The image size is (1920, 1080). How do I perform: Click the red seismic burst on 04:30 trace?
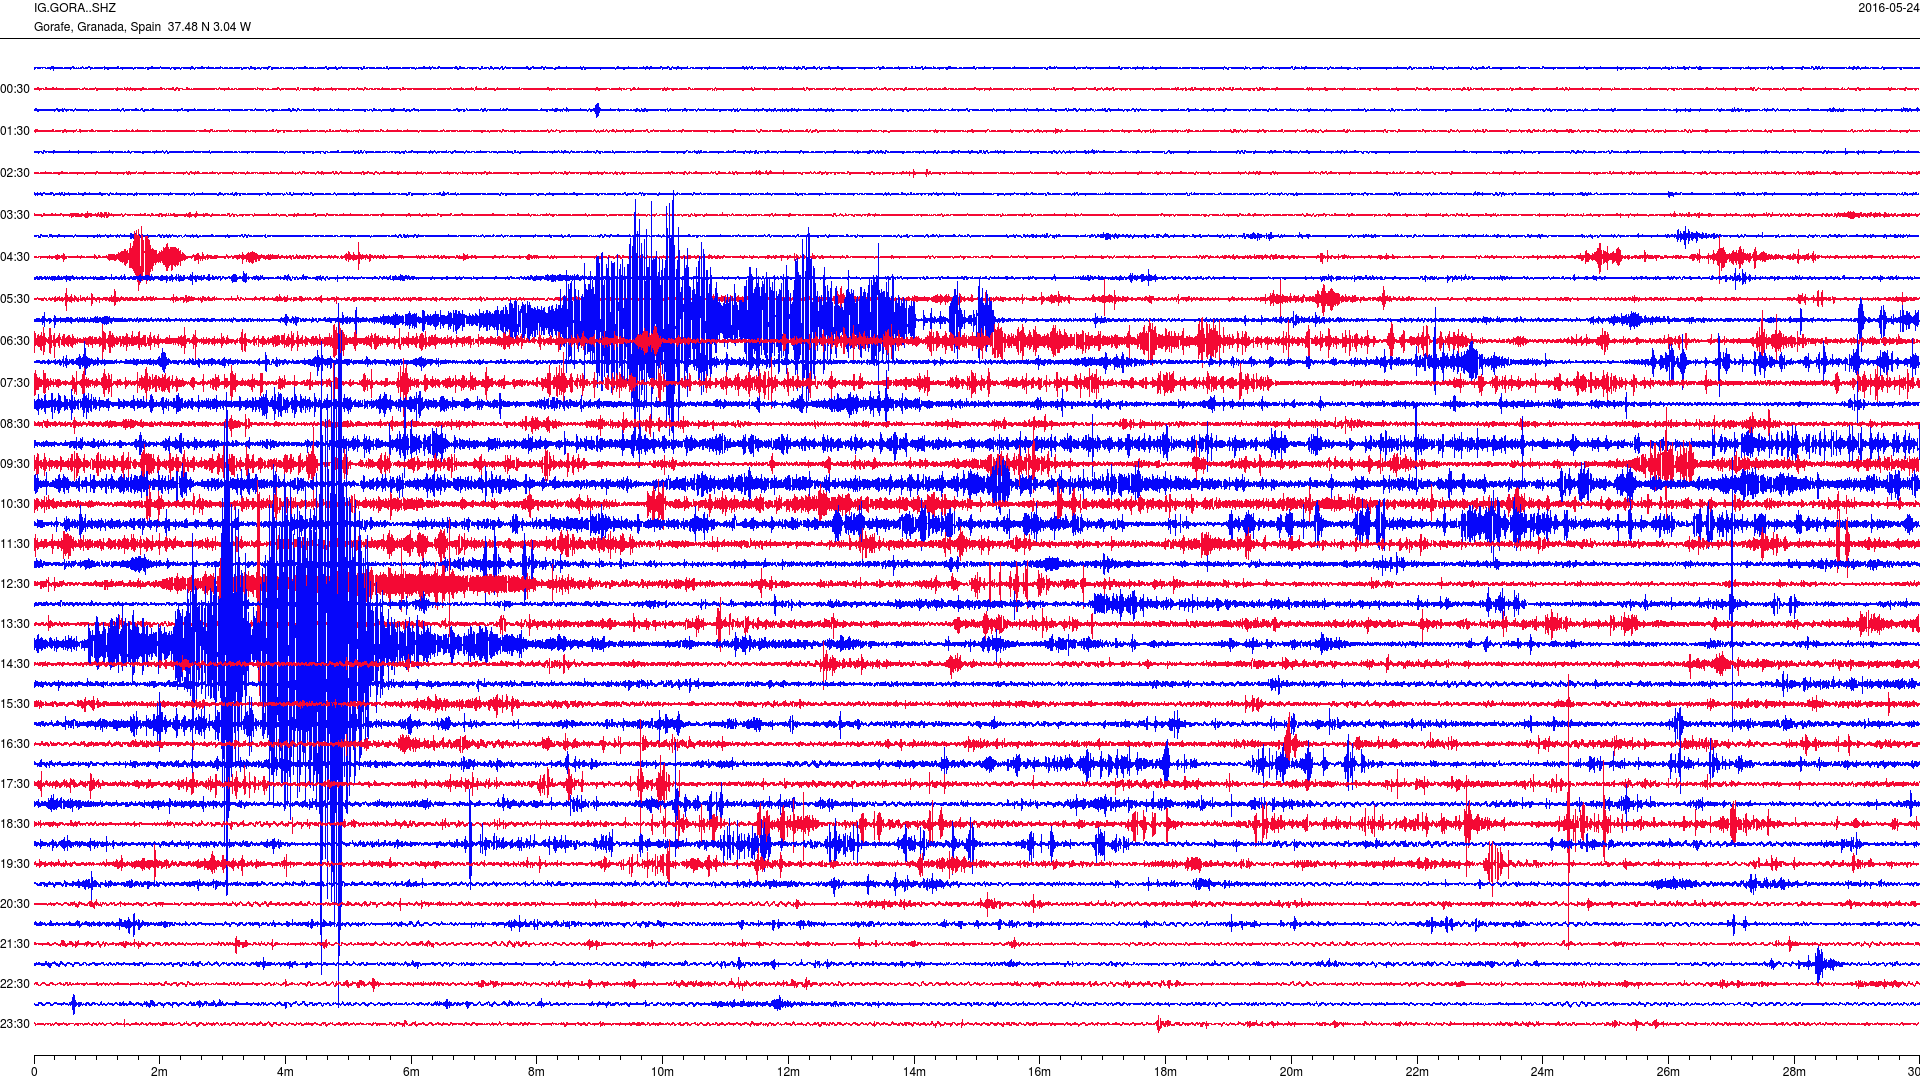pyautogui.click(x=147, y=257)
